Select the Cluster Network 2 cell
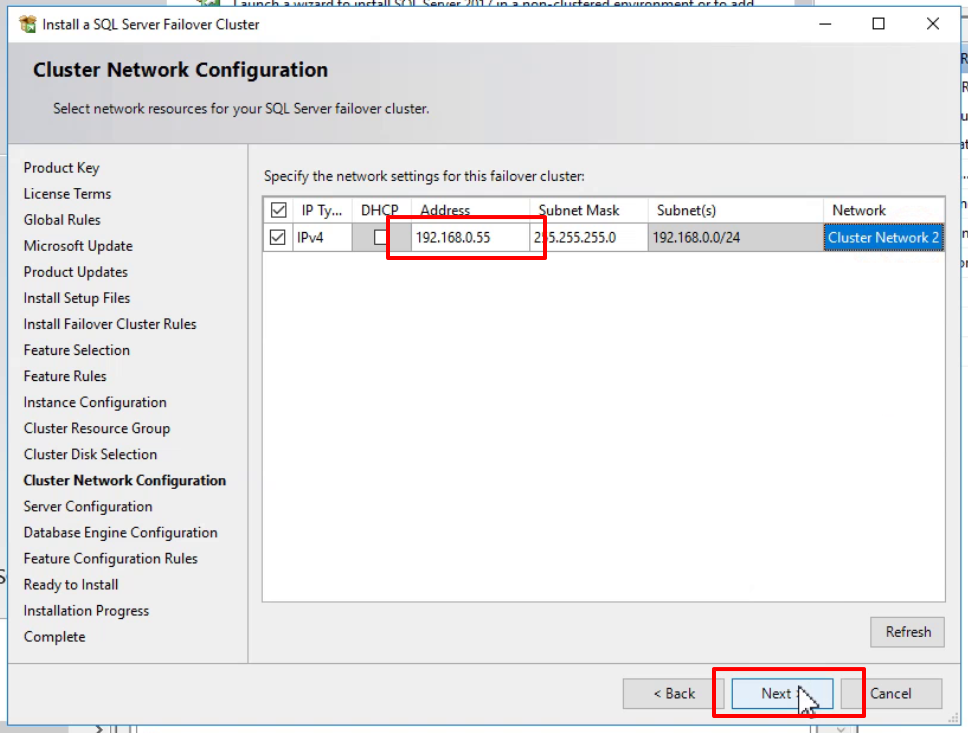The height and width of the screenshot is (733, 968). pos(883,238)
